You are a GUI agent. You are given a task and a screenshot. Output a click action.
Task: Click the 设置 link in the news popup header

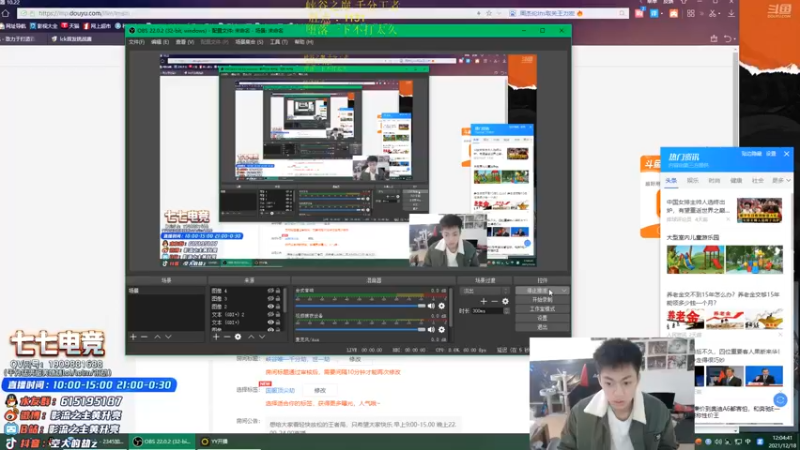pyautogui.click(x=771, y=154)
